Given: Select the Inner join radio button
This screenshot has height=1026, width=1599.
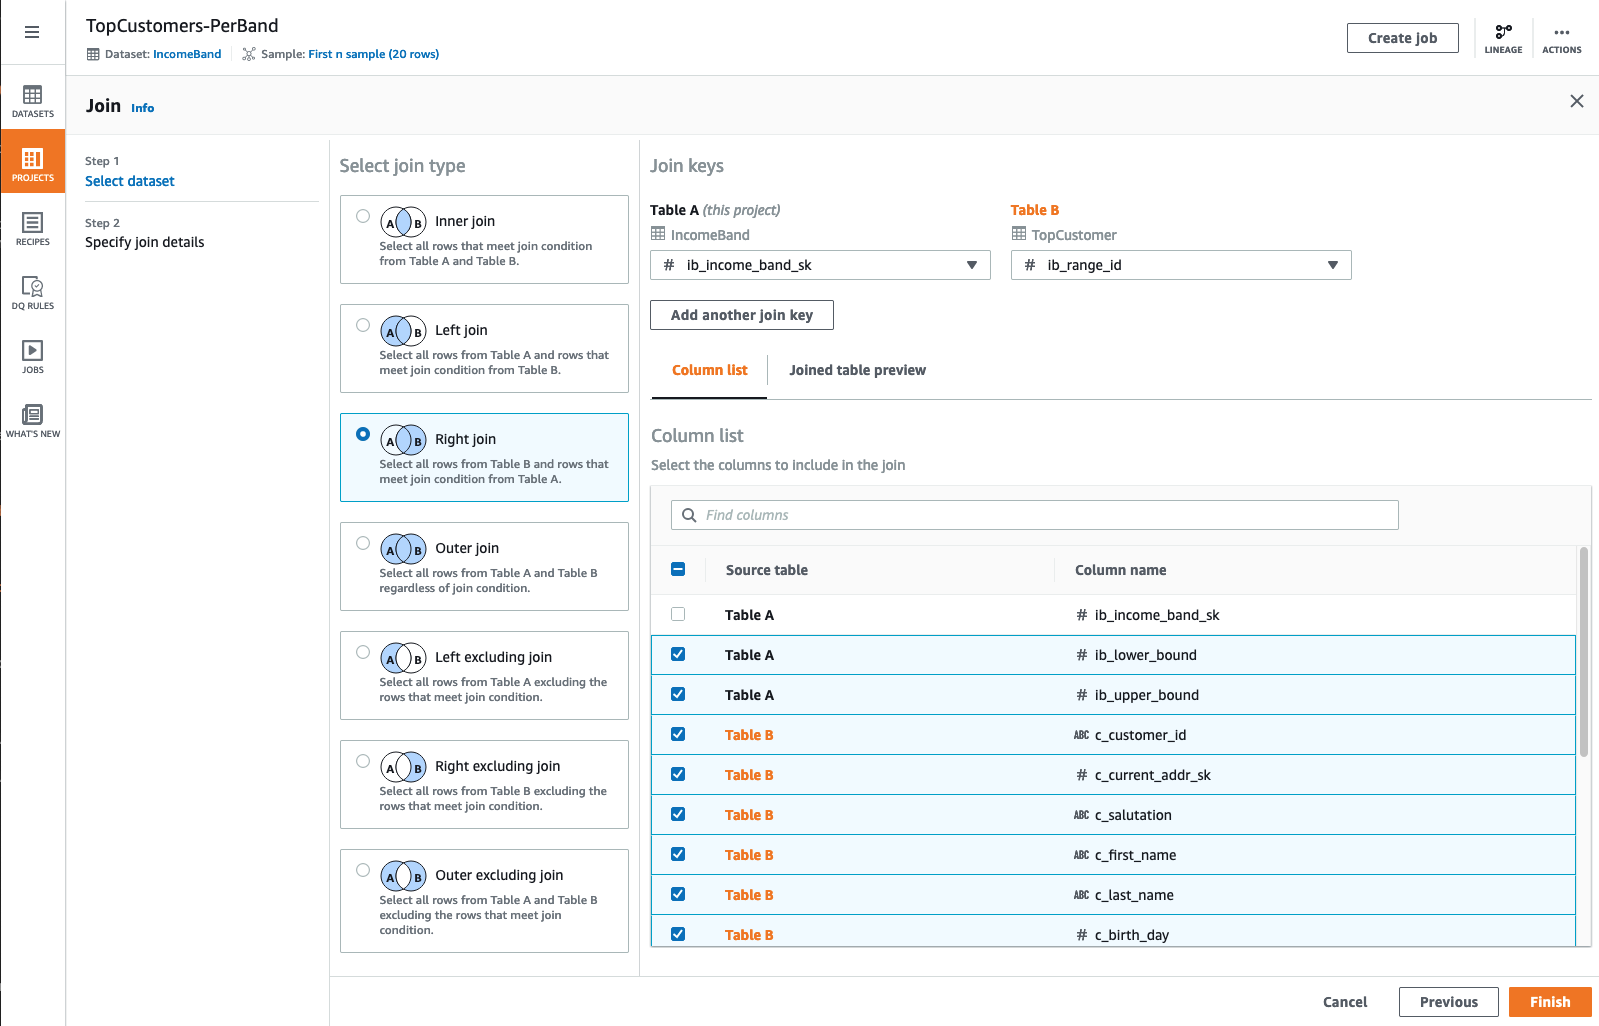Looking at the screenshot, I should [x=363, y=216].
